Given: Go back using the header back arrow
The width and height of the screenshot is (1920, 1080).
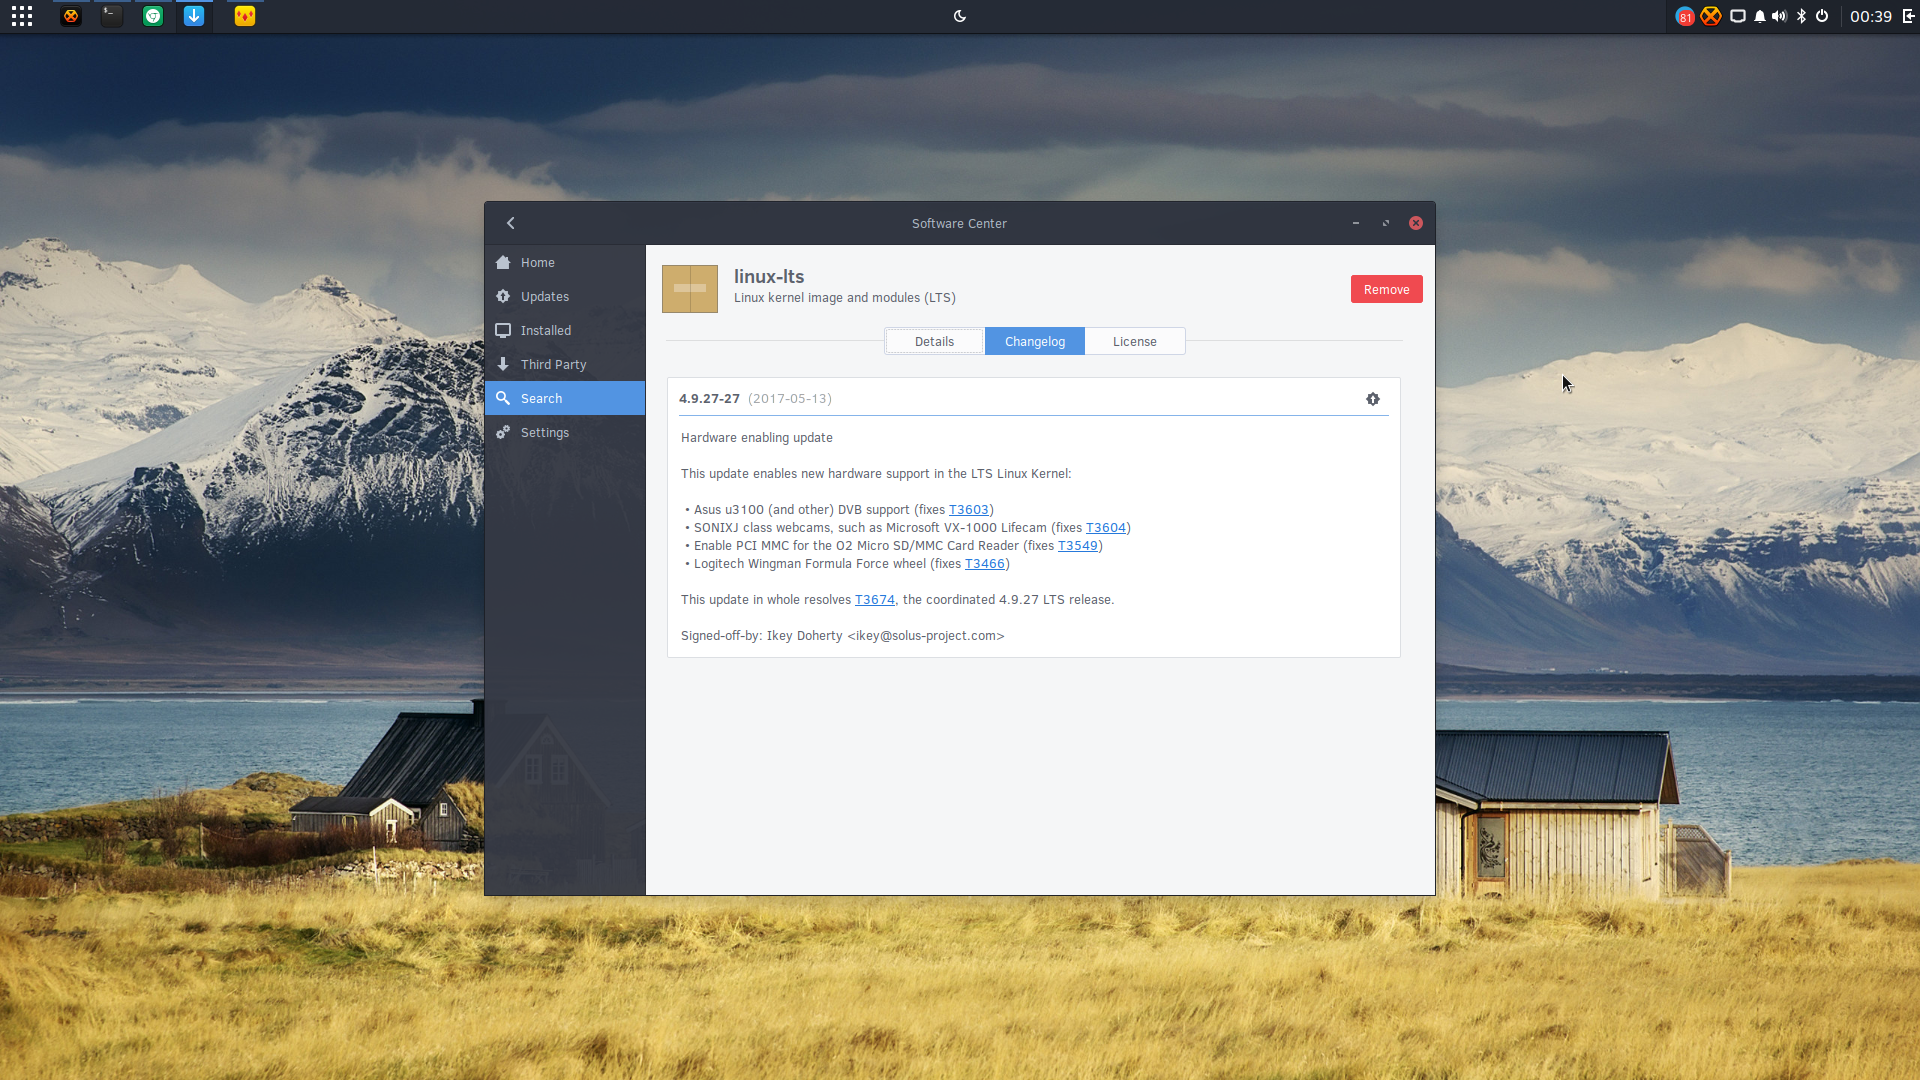Looking at the screenshot, I should point(510,223).
